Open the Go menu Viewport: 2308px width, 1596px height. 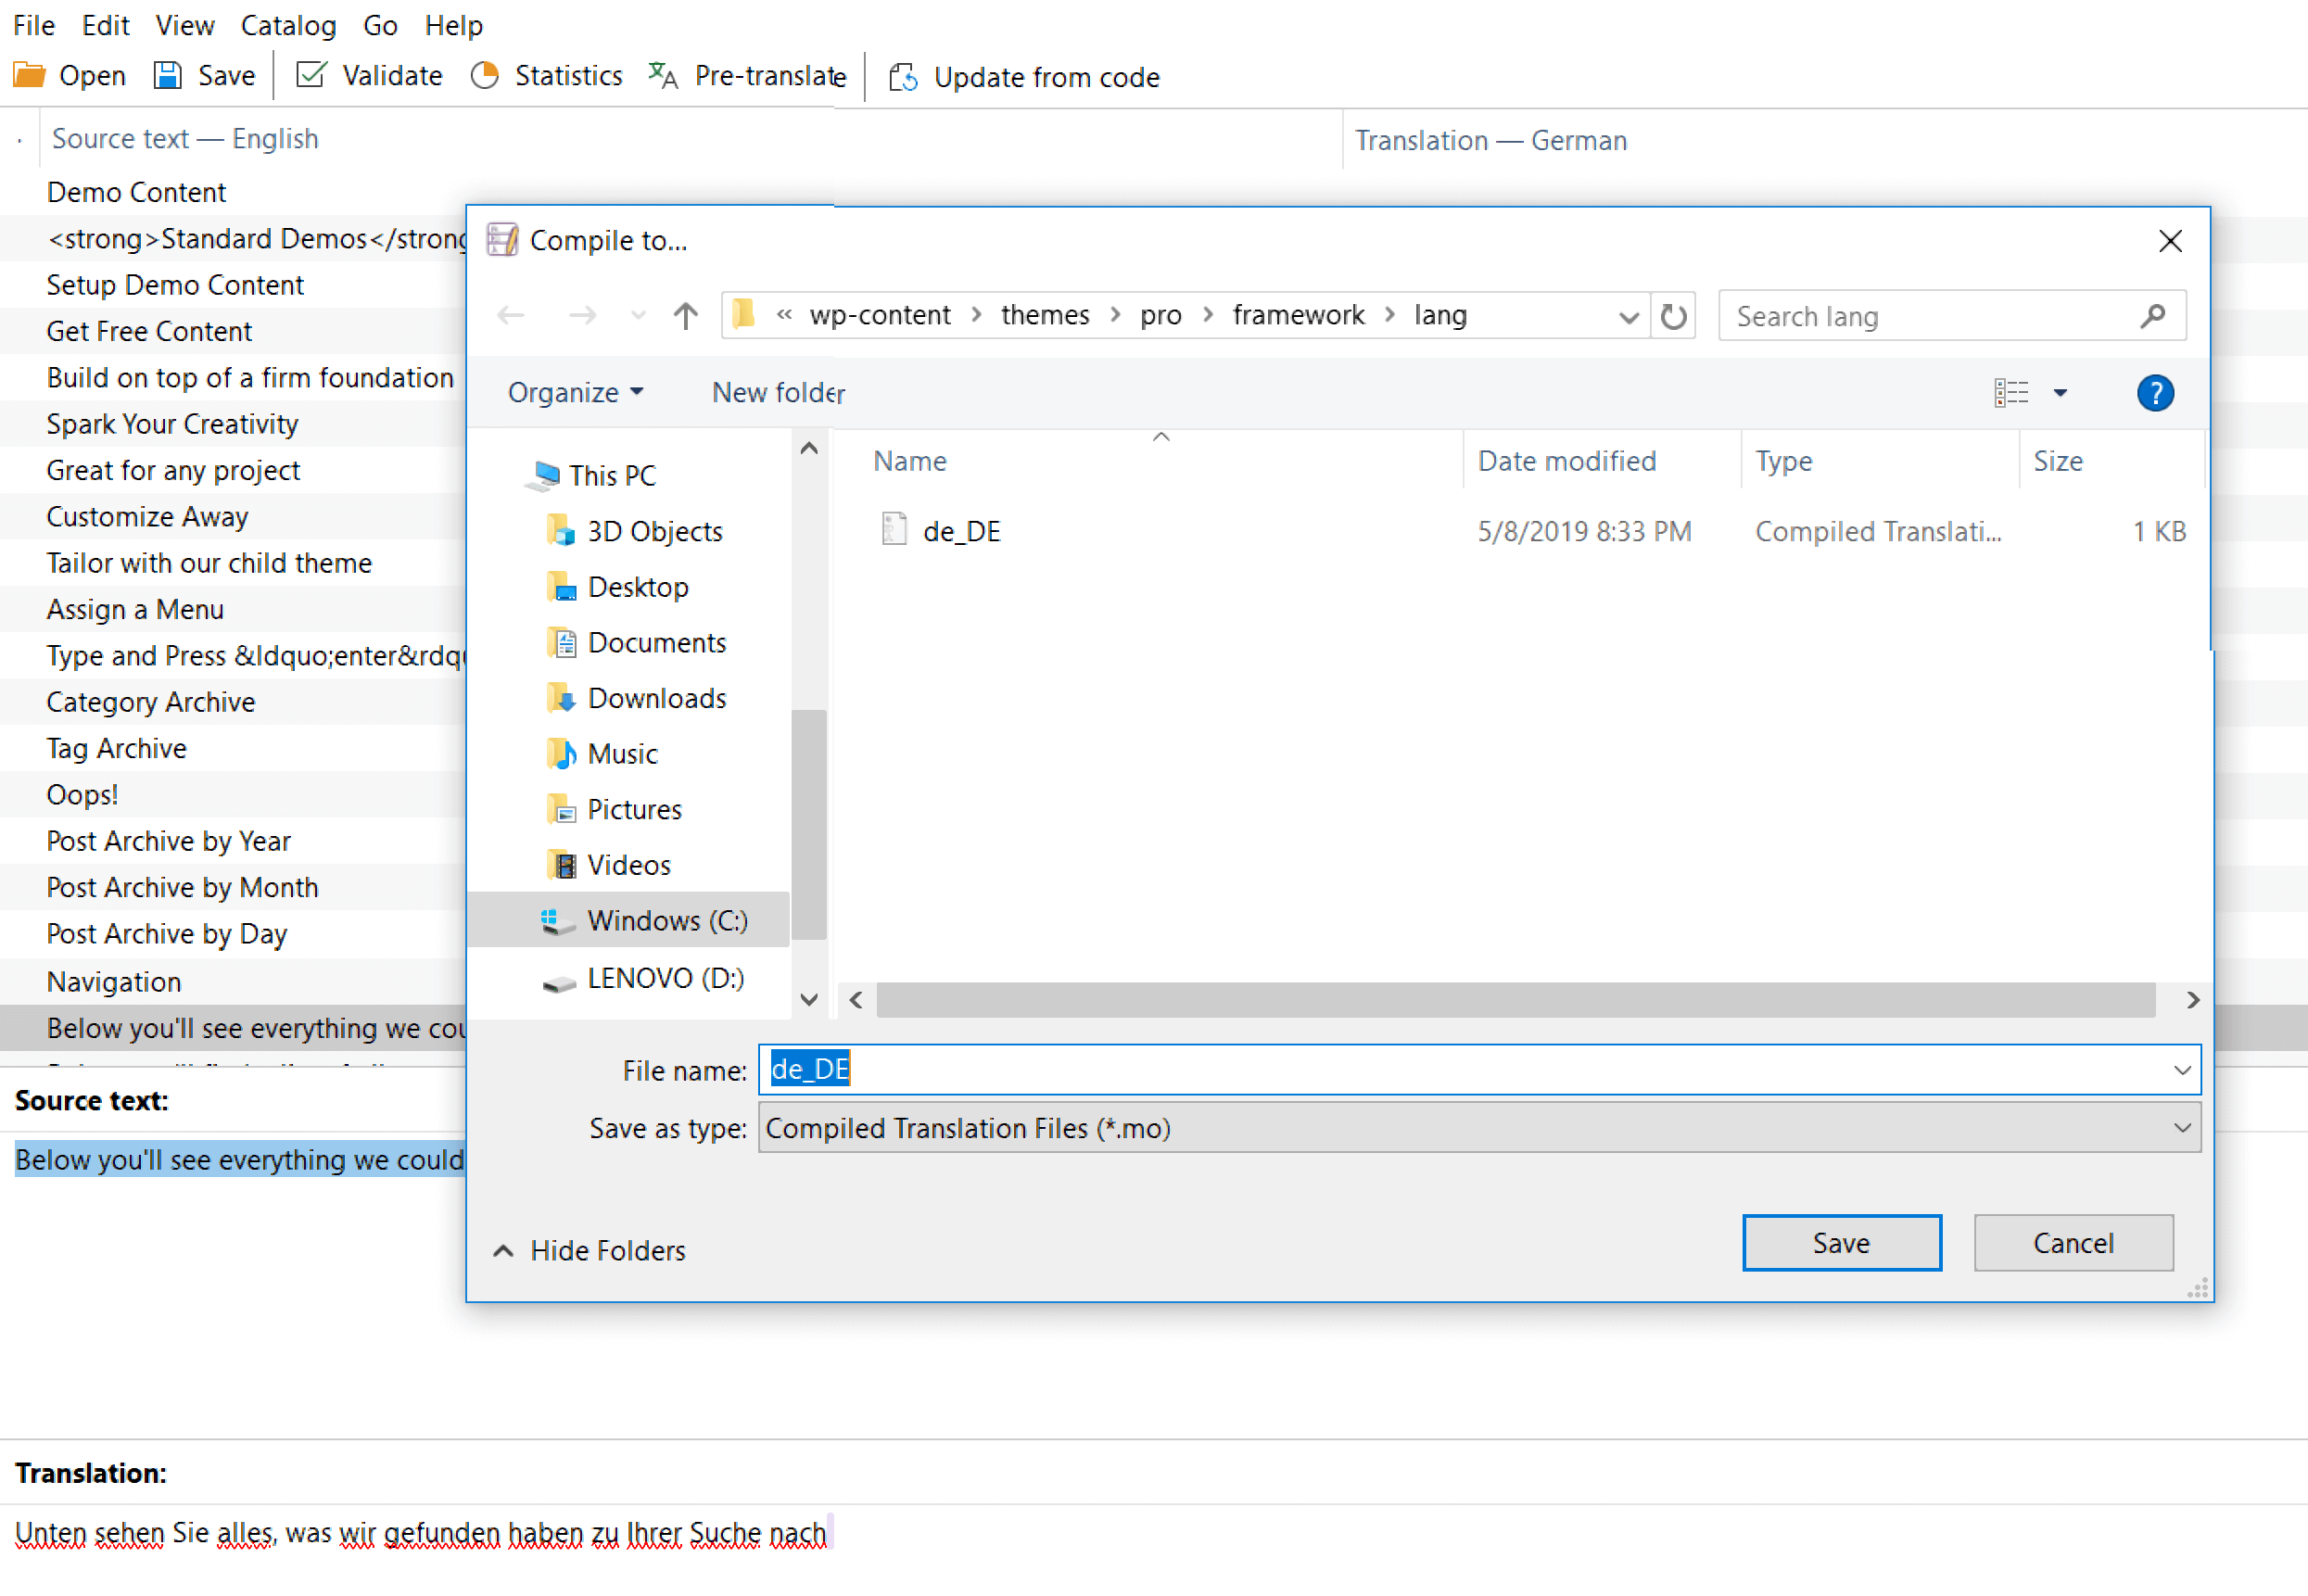click(380, 25)
